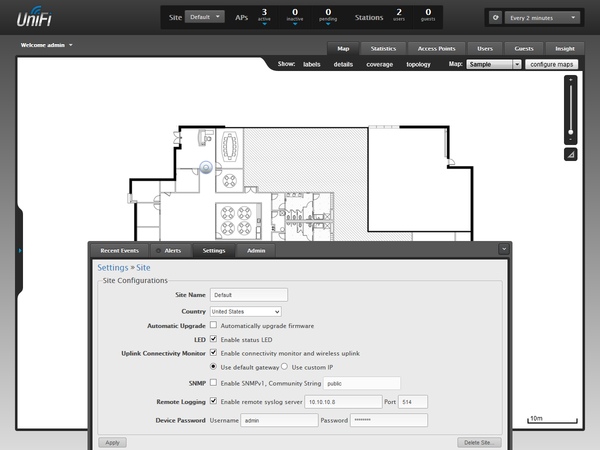Image resolution: width=600 pixels, height=450 pixels.
Task: Enable Automatically upgrade firmware checkbox
Action: click(x=214, y=325)
